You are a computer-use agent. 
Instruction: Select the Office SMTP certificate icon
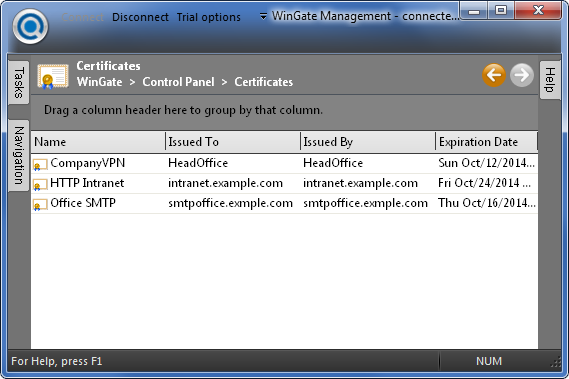[x=40, y=205]
